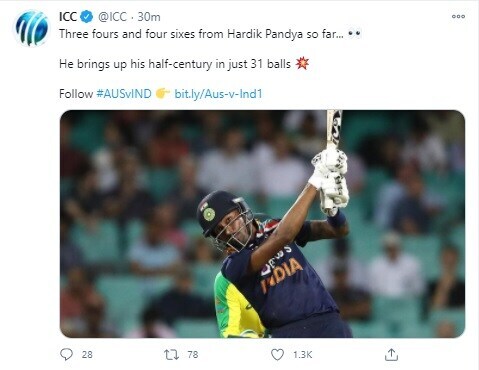Viewport: 479px width, 370px height.
Task: Click the share upload icon
Action: click(391, 354)
